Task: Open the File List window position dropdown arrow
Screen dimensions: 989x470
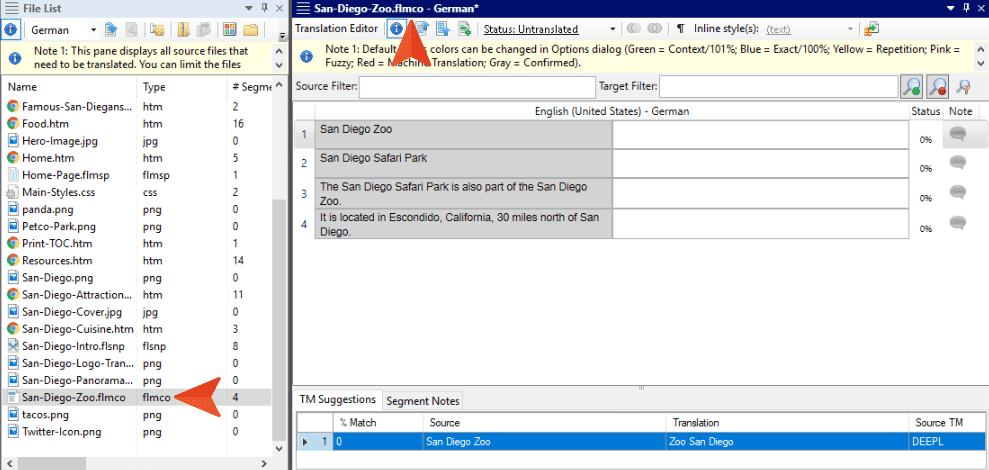Action: point(250,8)
